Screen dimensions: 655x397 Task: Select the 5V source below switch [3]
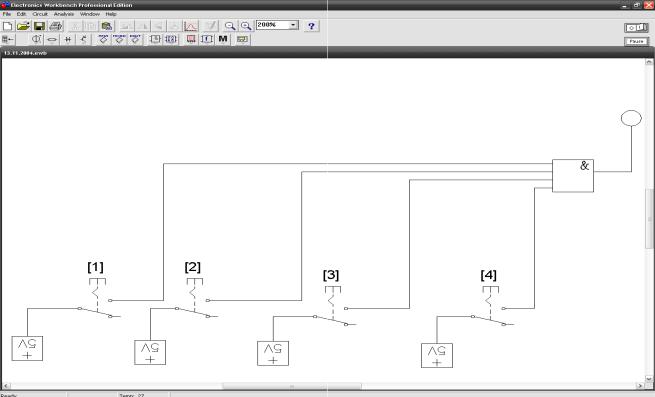pyautogui.click(x=273, y=353)
